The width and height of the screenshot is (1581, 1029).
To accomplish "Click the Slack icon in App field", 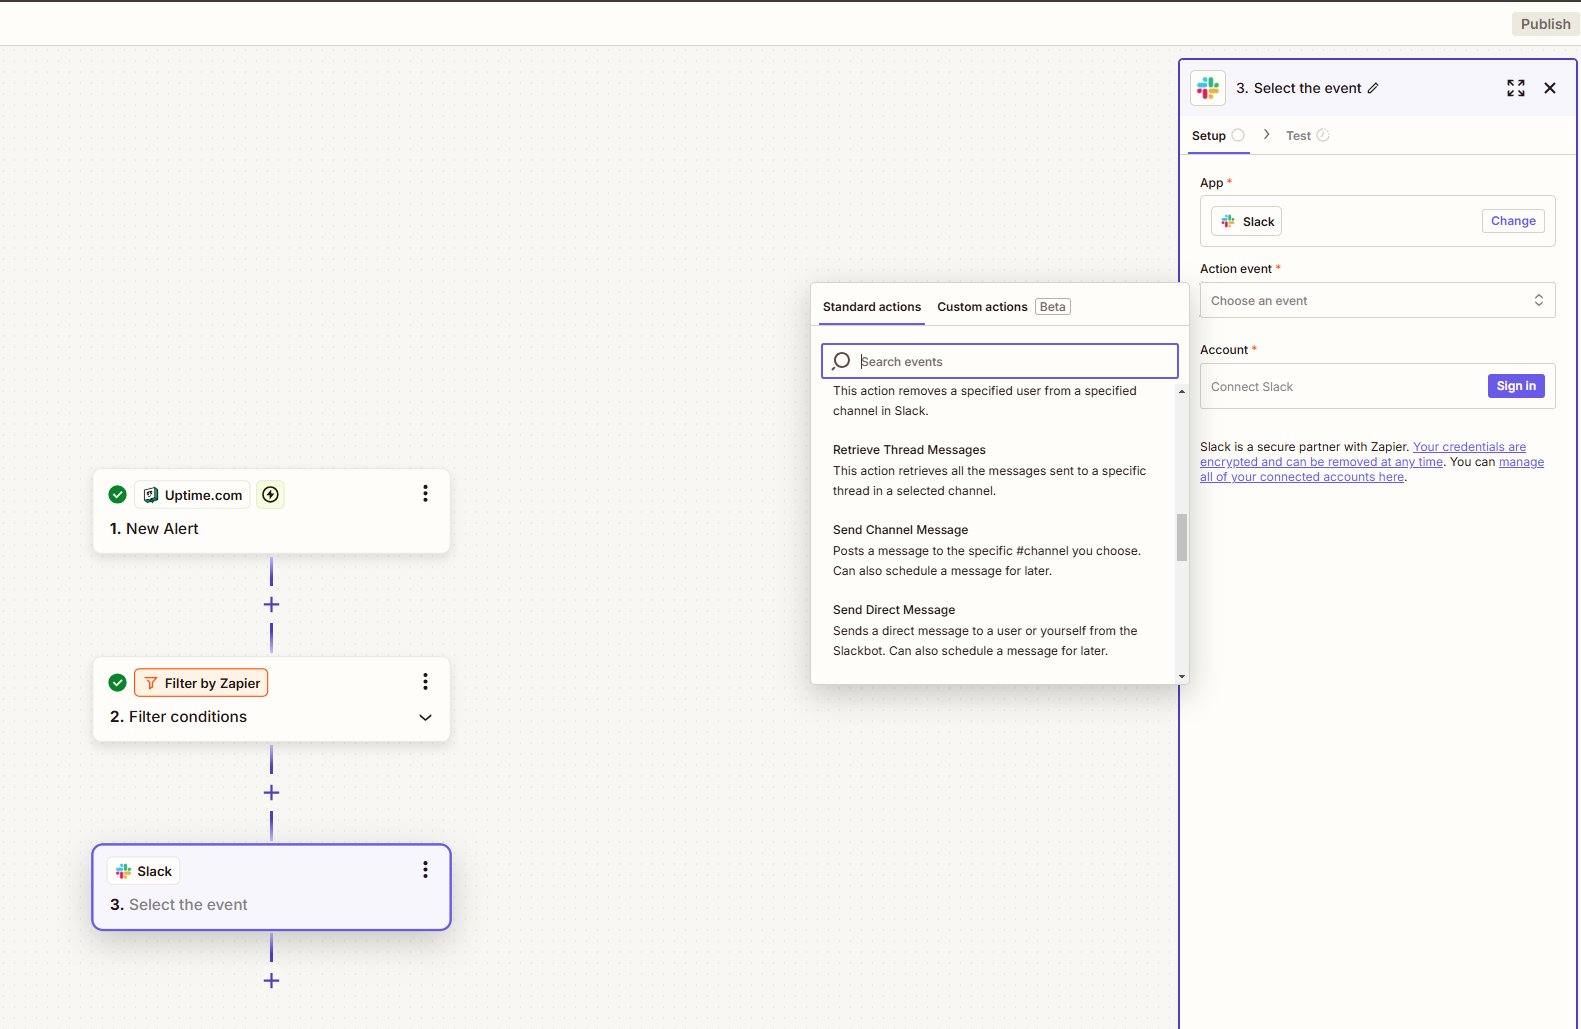I will pos(1228,221).
